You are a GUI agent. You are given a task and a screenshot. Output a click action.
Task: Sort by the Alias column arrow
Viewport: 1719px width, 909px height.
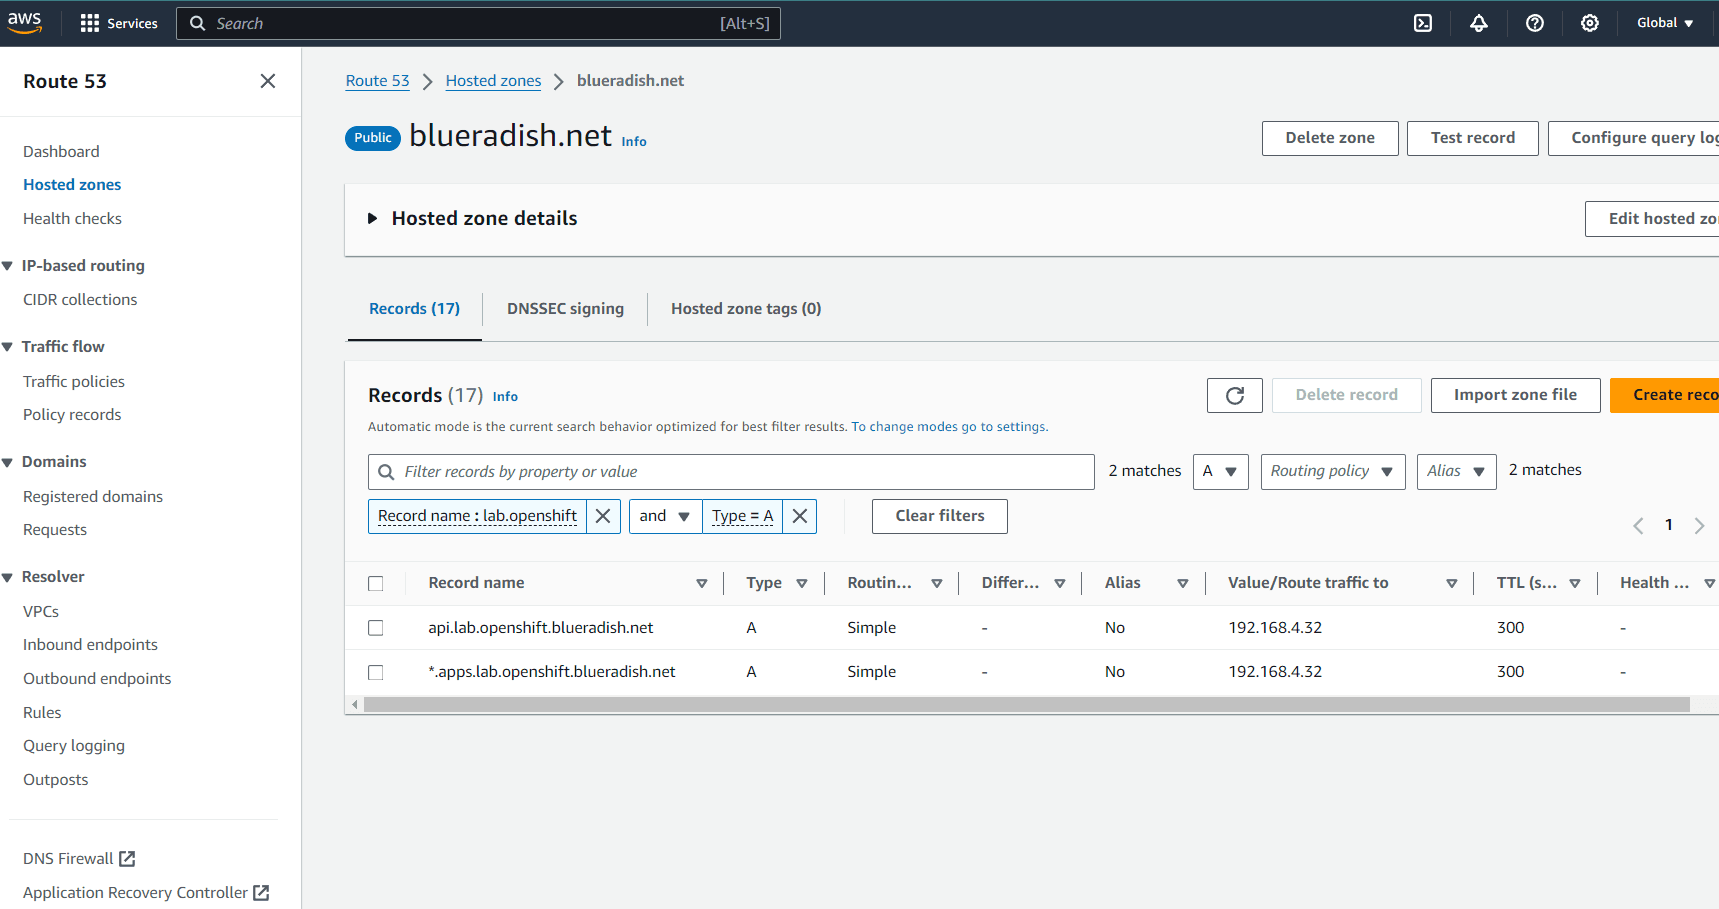coord(1183,583)
